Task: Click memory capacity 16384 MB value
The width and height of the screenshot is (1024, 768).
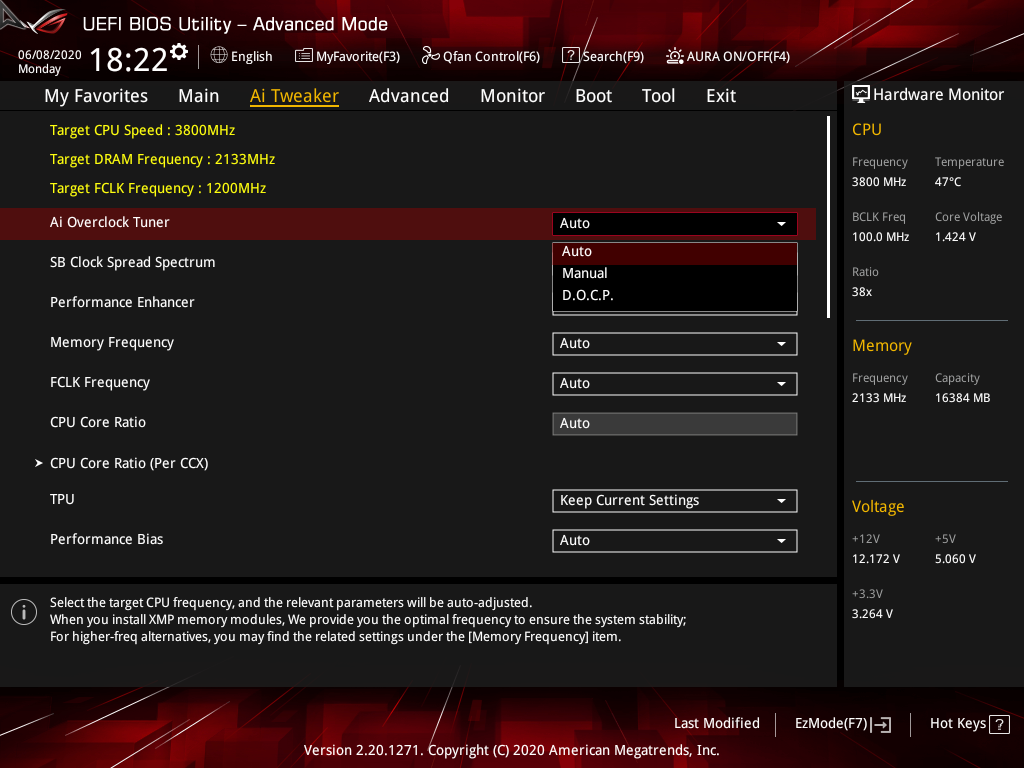Action: [963, 398]
